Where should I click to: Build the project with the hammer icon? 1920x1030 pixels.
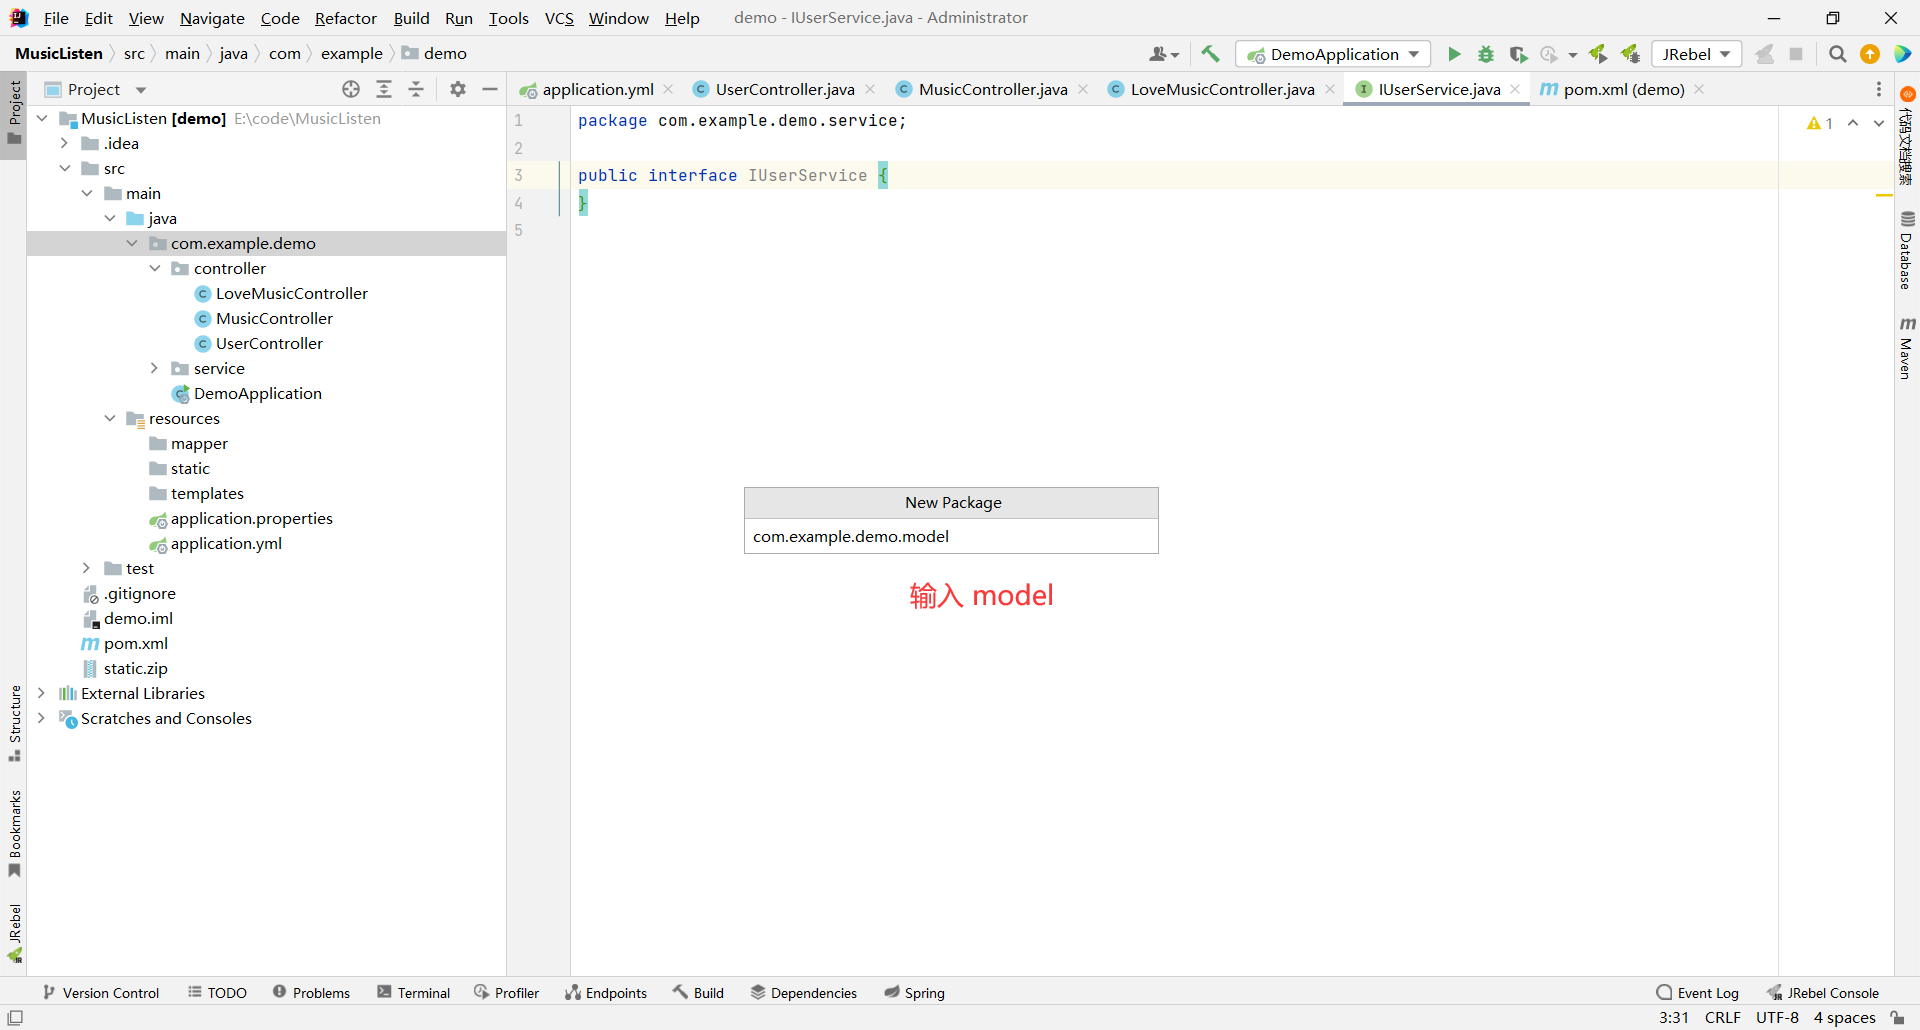[x=1210, y=54]
